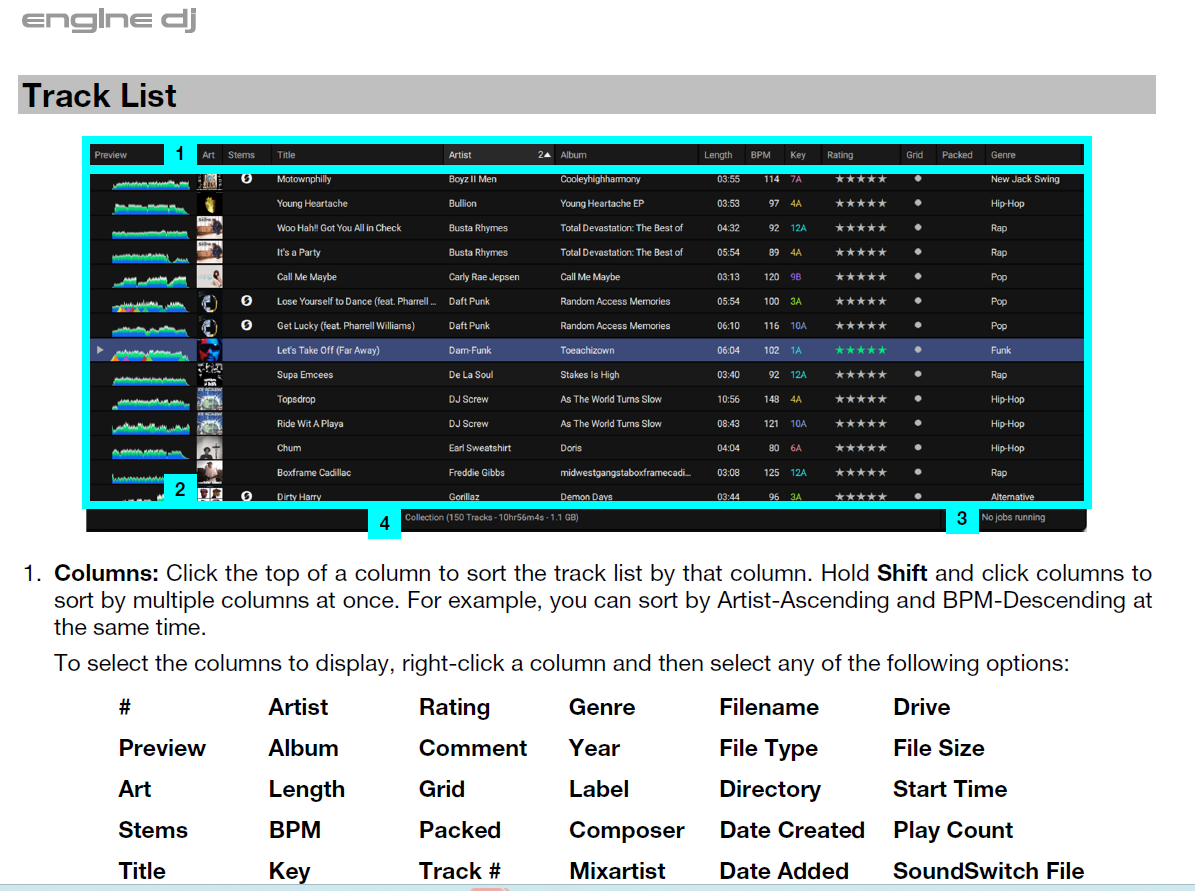
Task: Click the waveform preview for Motownphilly
Action: (150, 183)
